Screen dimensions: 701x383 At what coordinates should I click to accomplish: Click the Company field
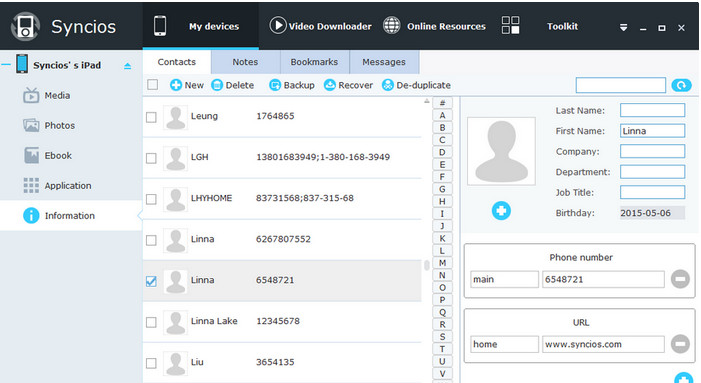coord(652,151)
